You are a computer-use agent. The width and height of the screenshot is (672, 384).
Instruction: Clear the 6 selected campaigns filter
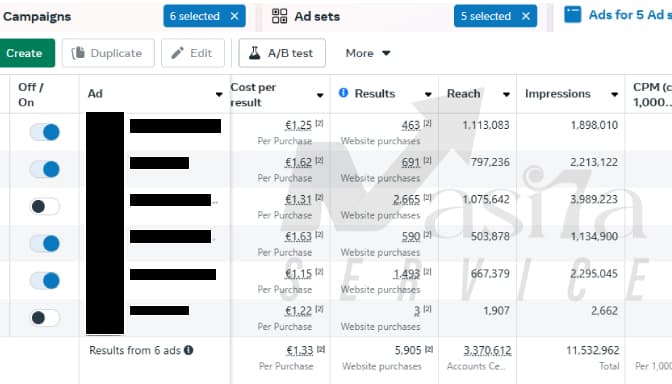pyautogui.click(x=234, y=16)
